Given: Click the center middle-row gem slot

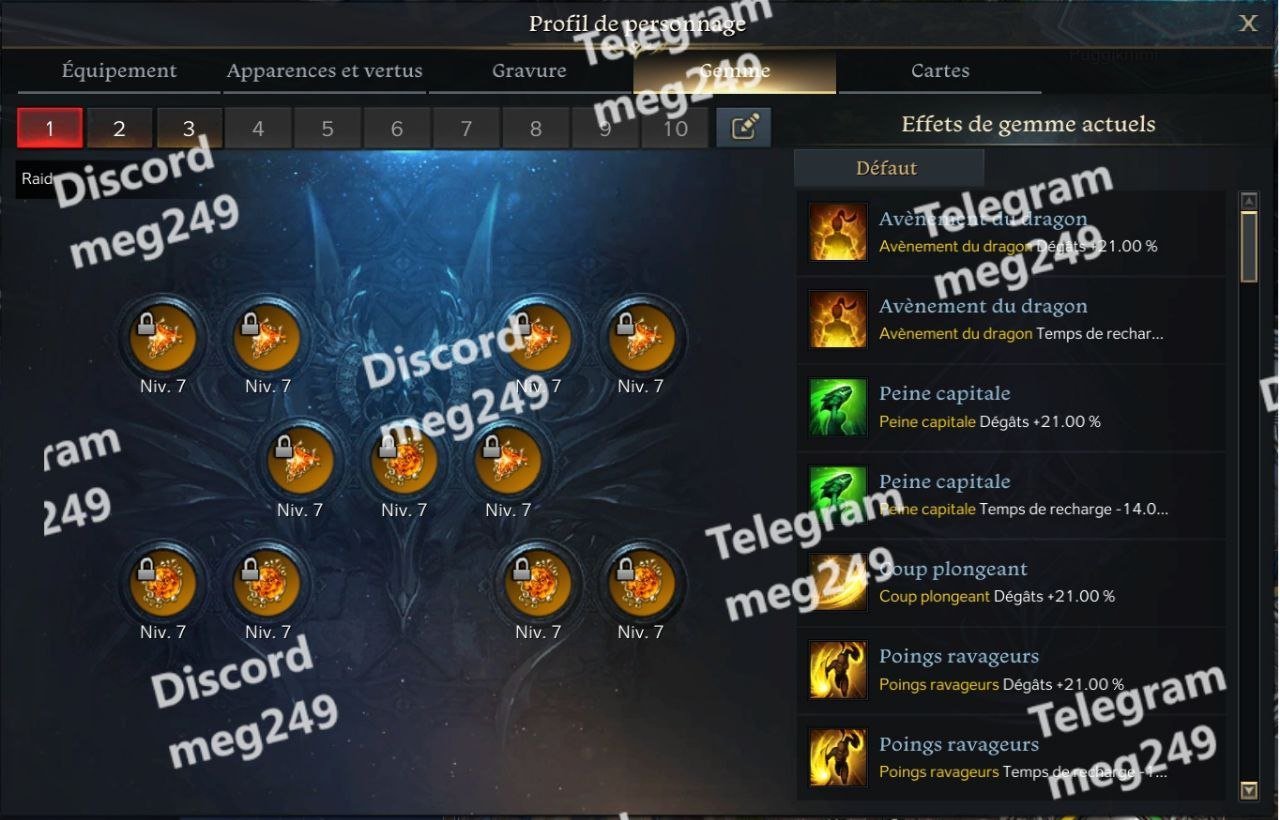Looking at the screenshot, I should [x=404, y=461].
